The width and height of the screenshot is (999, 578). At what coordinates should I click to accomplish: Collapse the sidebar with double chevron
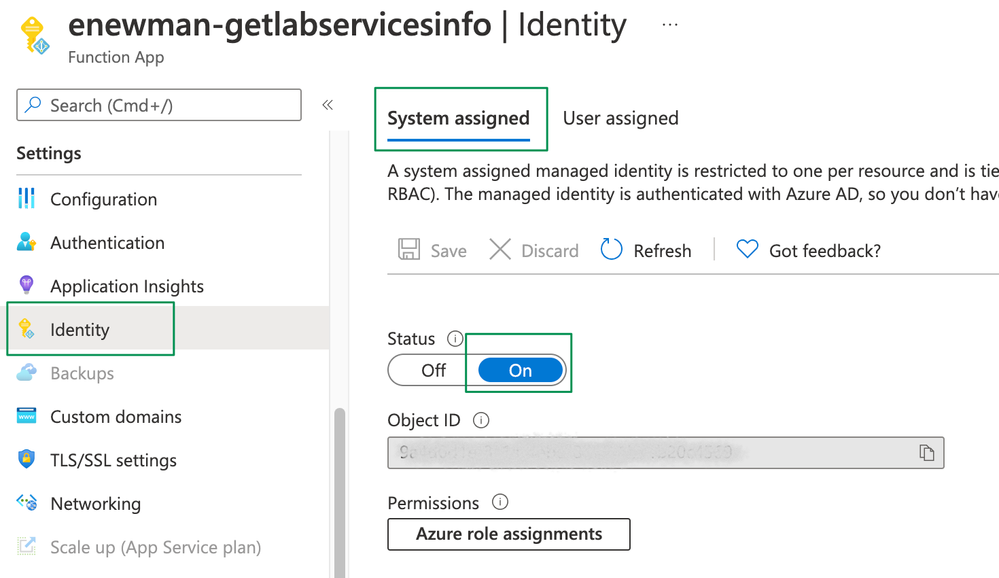pyautogui.click(x=327, y=105)
